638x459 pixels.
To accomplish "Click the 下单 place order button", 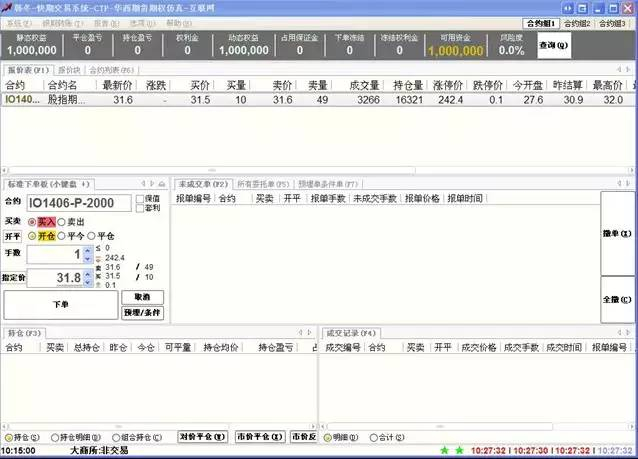I will click(x=61, y=304).
